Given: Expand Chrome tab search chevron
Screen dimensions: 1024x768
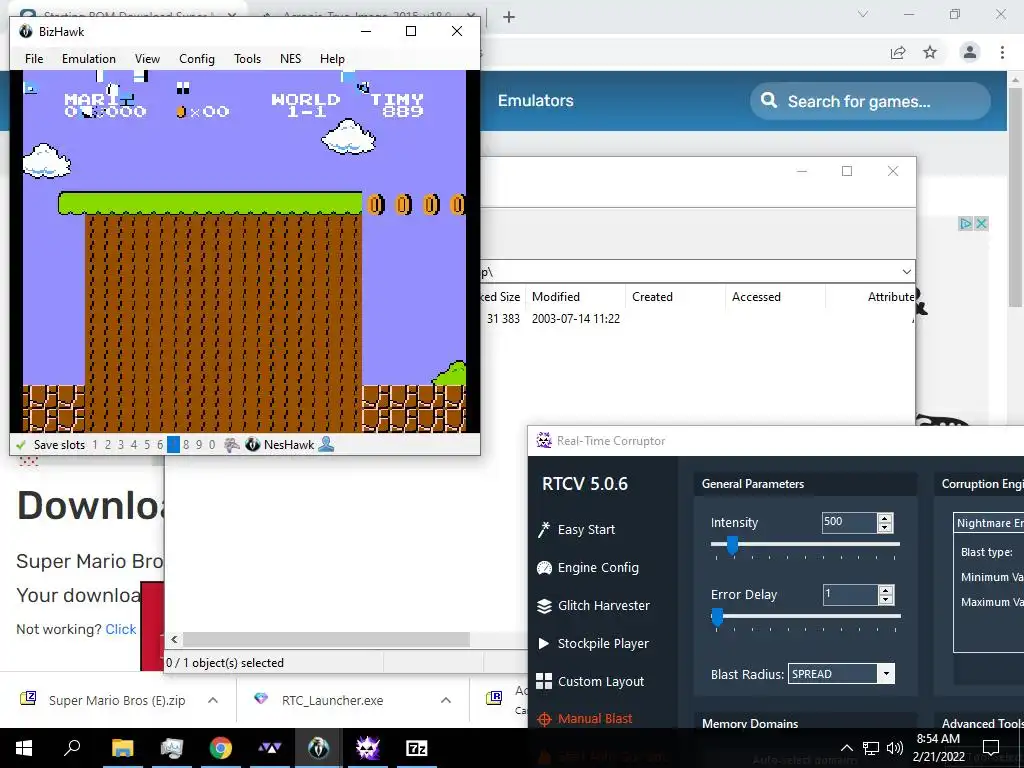Looking at the screenshot, I should tap(863, 14).
